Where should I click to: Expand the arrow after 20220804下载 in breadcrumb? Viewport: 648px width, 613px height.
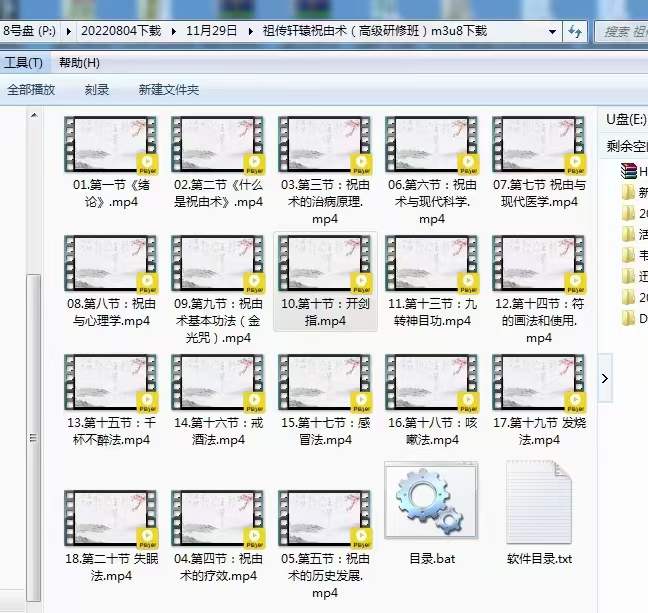pos(176,32)
